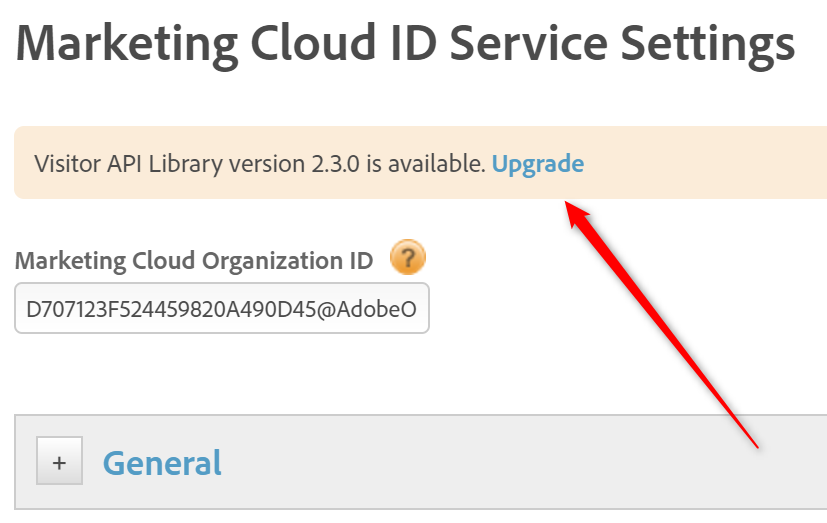Viewport: 827px width, 523px height.
Task: Expand the General section with plus button
Action: point(59,463)
